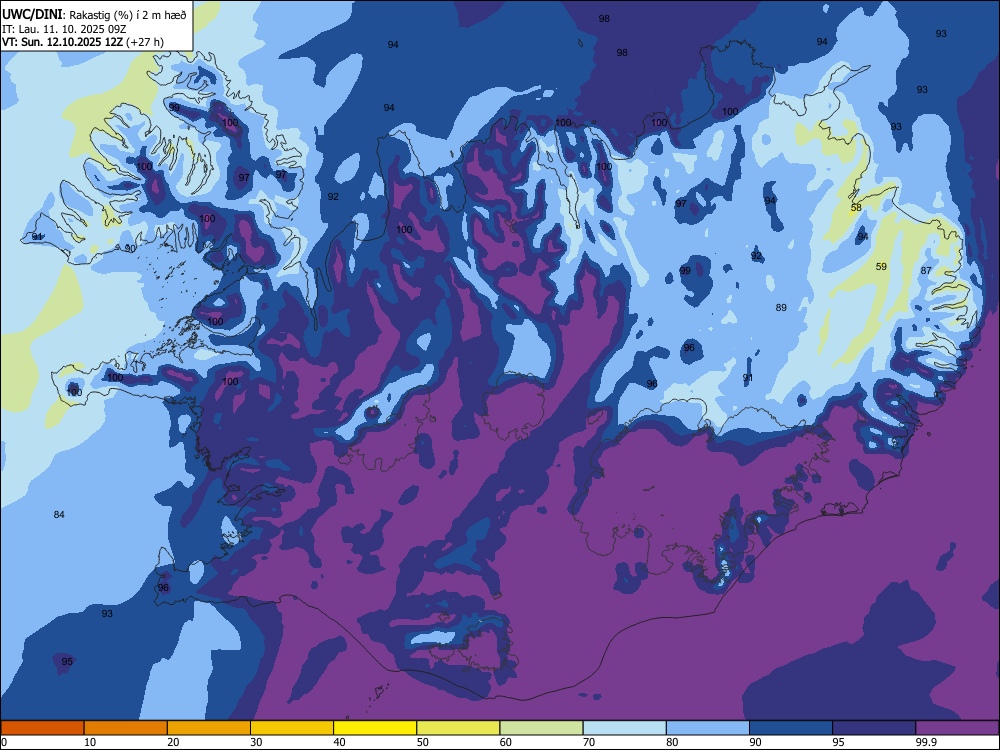Click the '80' tick label on color scale

pos(672,742)
